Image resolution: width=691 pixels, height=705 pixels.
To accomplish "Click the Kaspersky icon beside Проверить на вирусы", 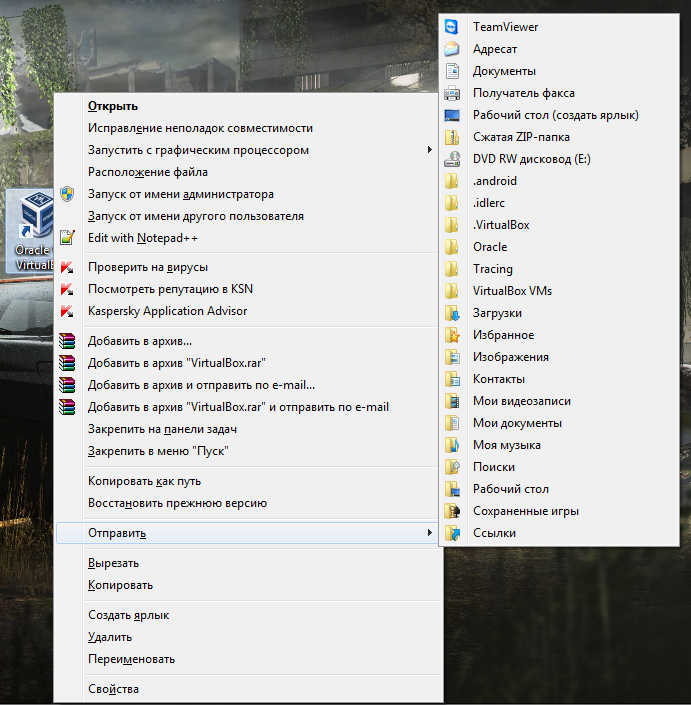I will coord(67,267).
